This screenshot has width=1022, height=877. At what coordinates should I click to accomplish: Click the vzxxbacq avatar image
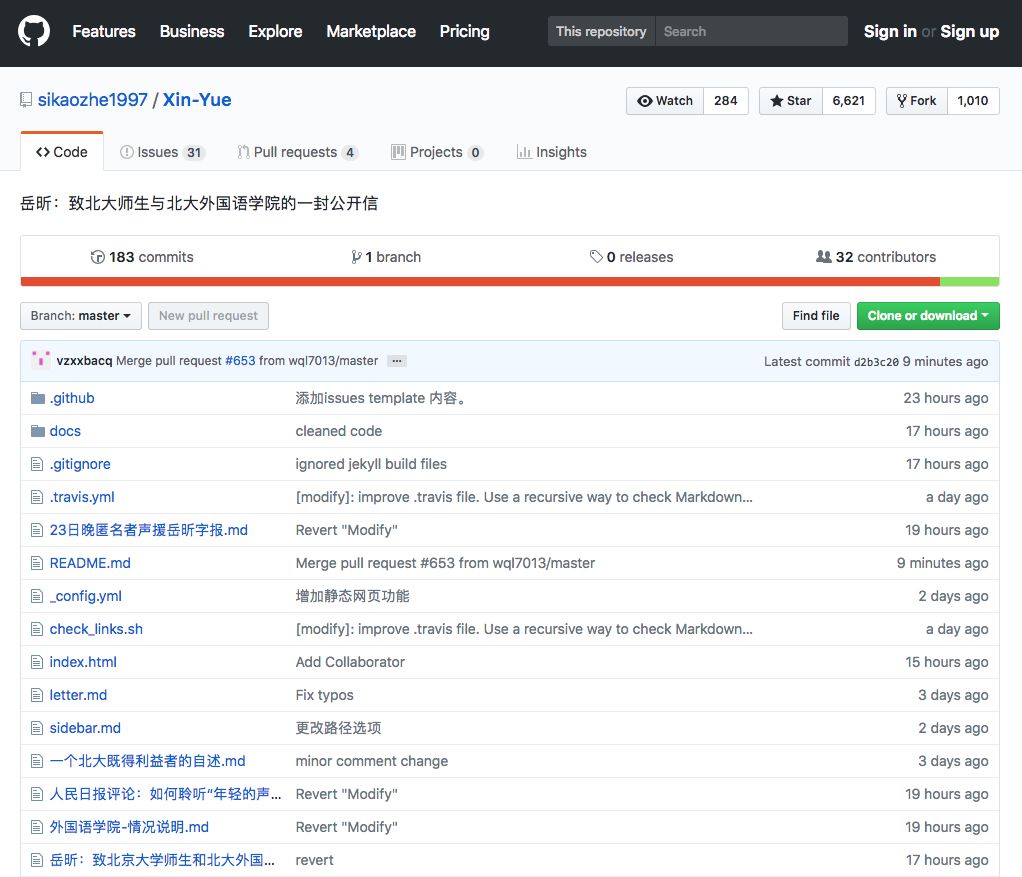click(x=40, y=360)
